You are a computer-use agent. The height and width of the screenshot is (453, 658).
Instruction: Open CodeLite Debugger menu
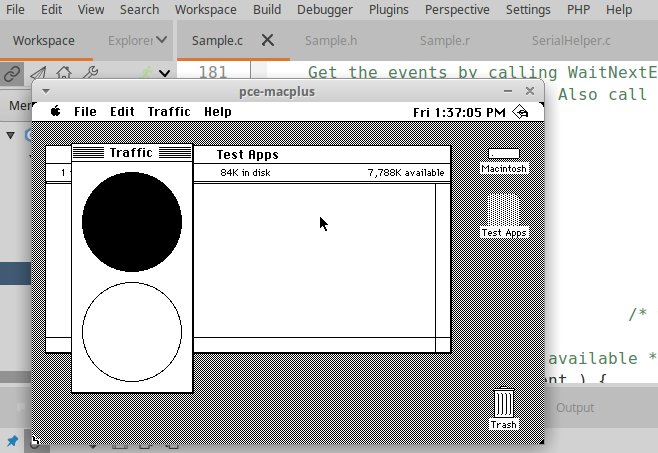(325, 9)
